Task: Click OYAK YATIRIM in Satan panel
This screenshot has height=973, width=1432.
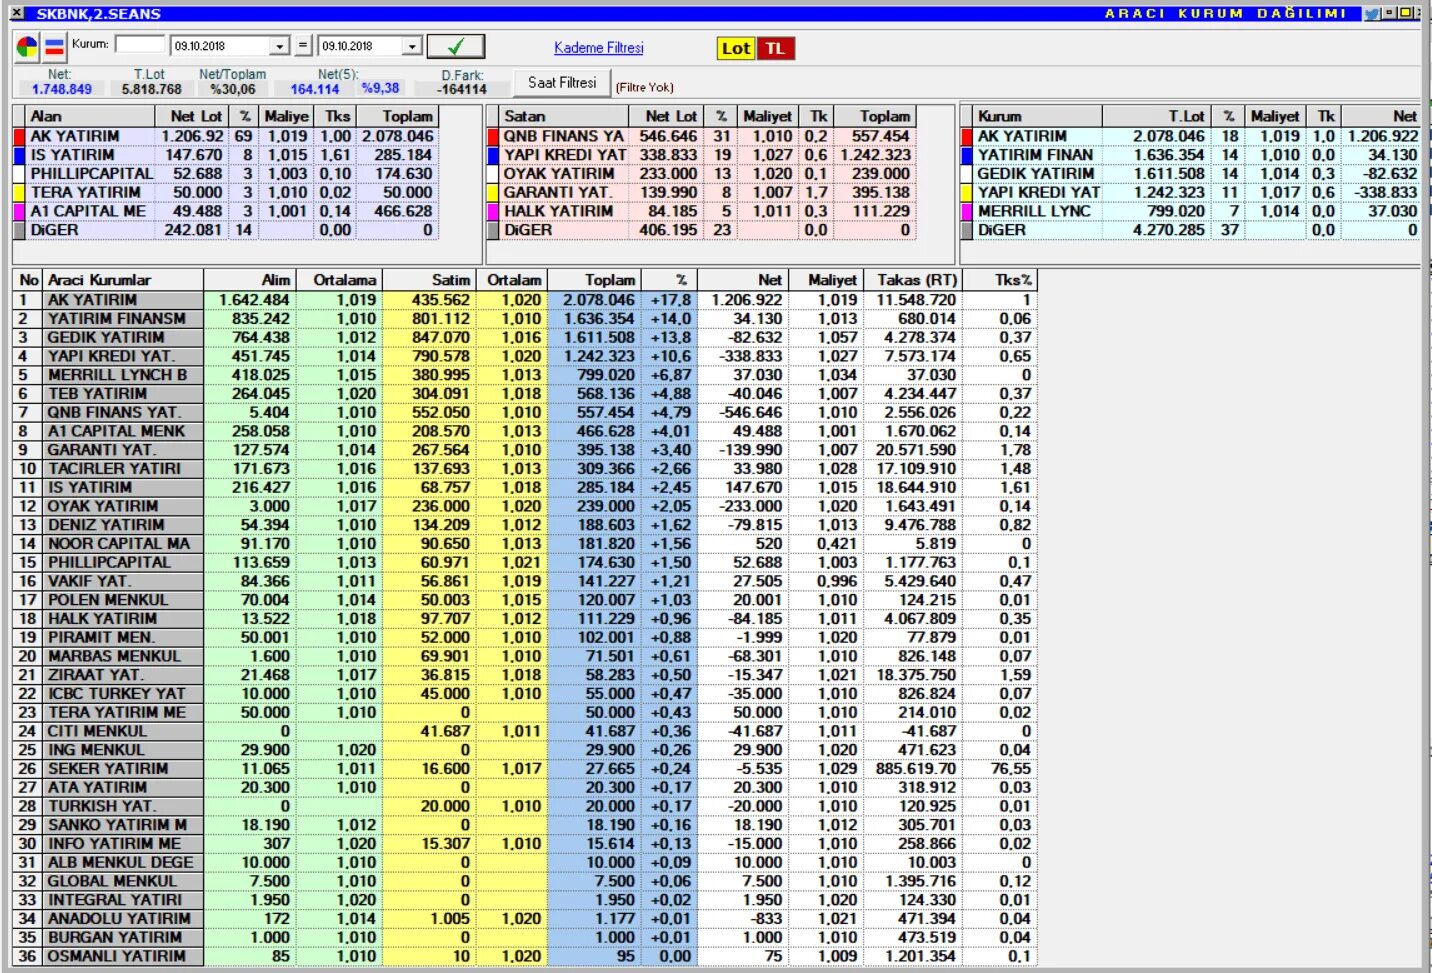Action: (559, 173)
